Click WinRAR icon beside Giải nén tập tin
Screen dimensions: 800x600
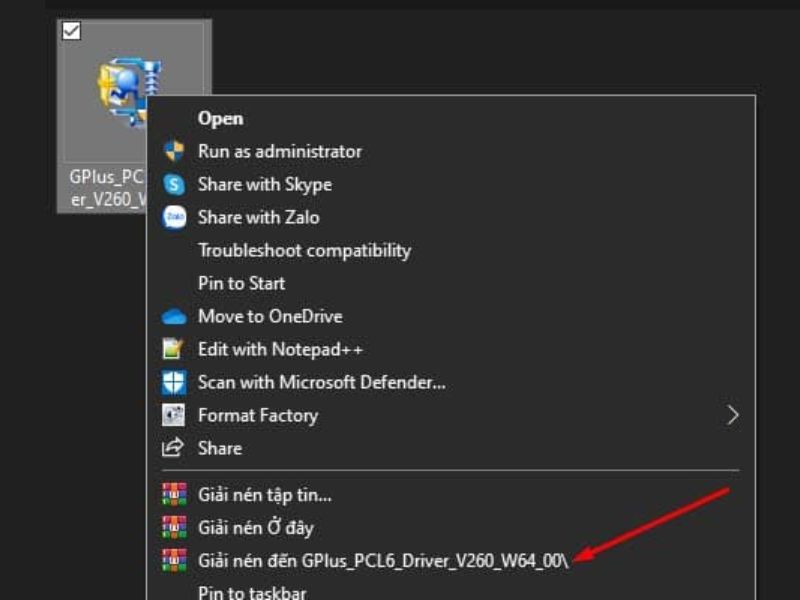174,494
